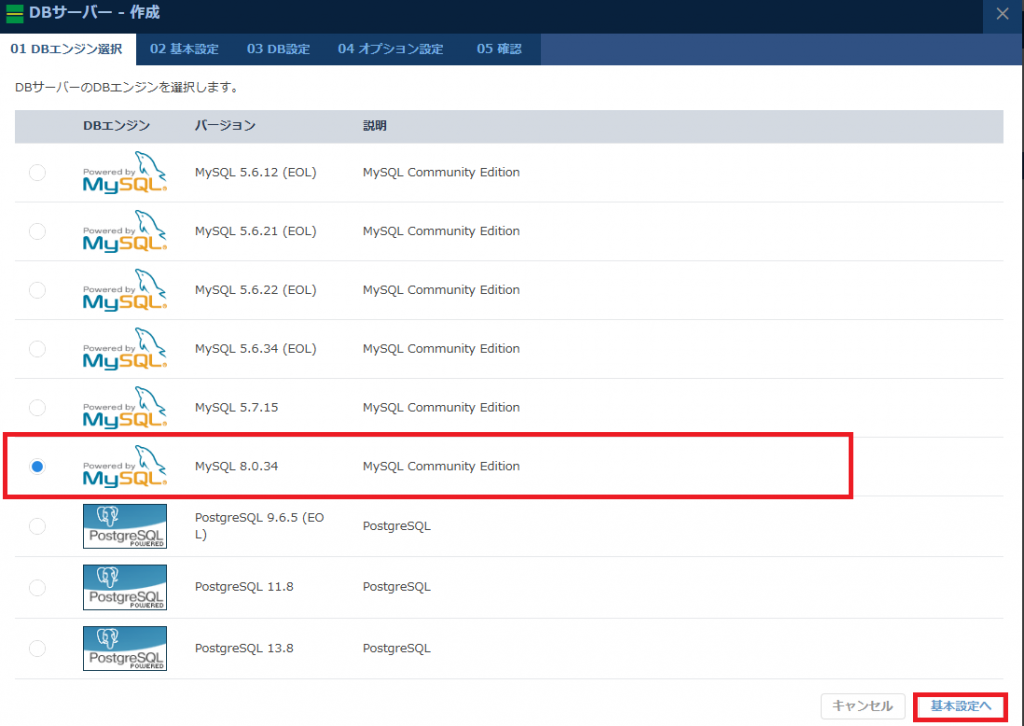Close the DBサーバー作成 dialog with X
Screen dimensions: 1024x726
point(1002,14)
